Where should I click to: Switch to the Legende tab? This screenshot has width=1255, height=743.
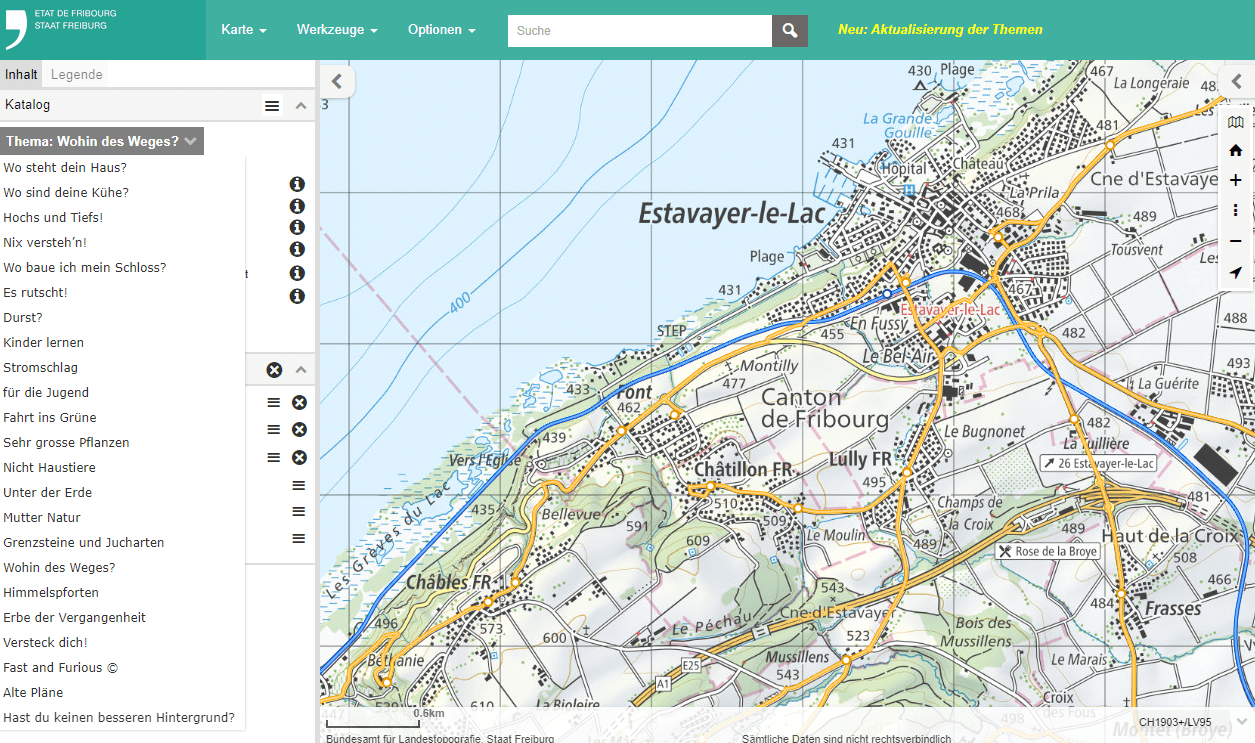click(x=77, y=75)
